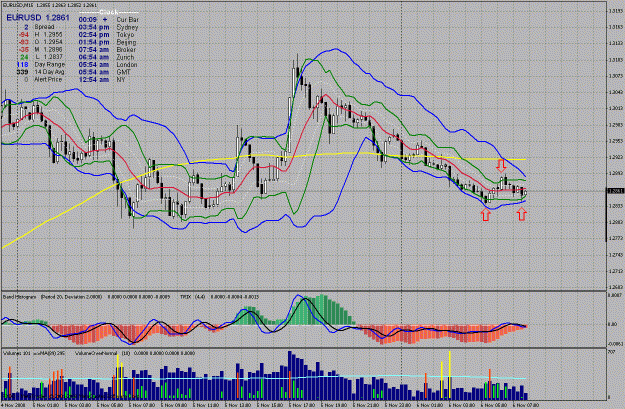
Task: Click the Beijing clock label
Action: 126,42
